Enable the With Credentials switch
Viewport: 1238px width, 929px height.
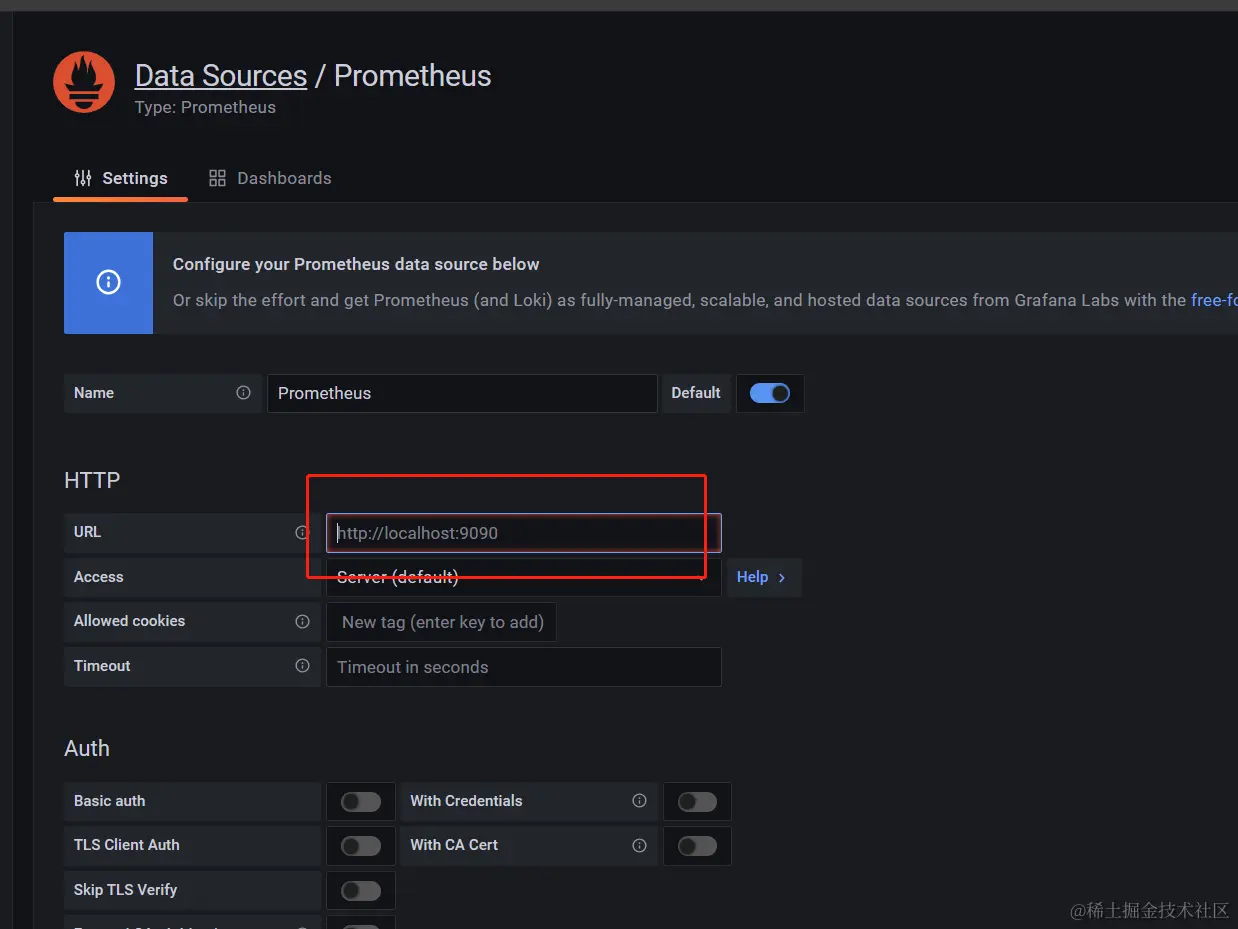click(x=697, y=801)
